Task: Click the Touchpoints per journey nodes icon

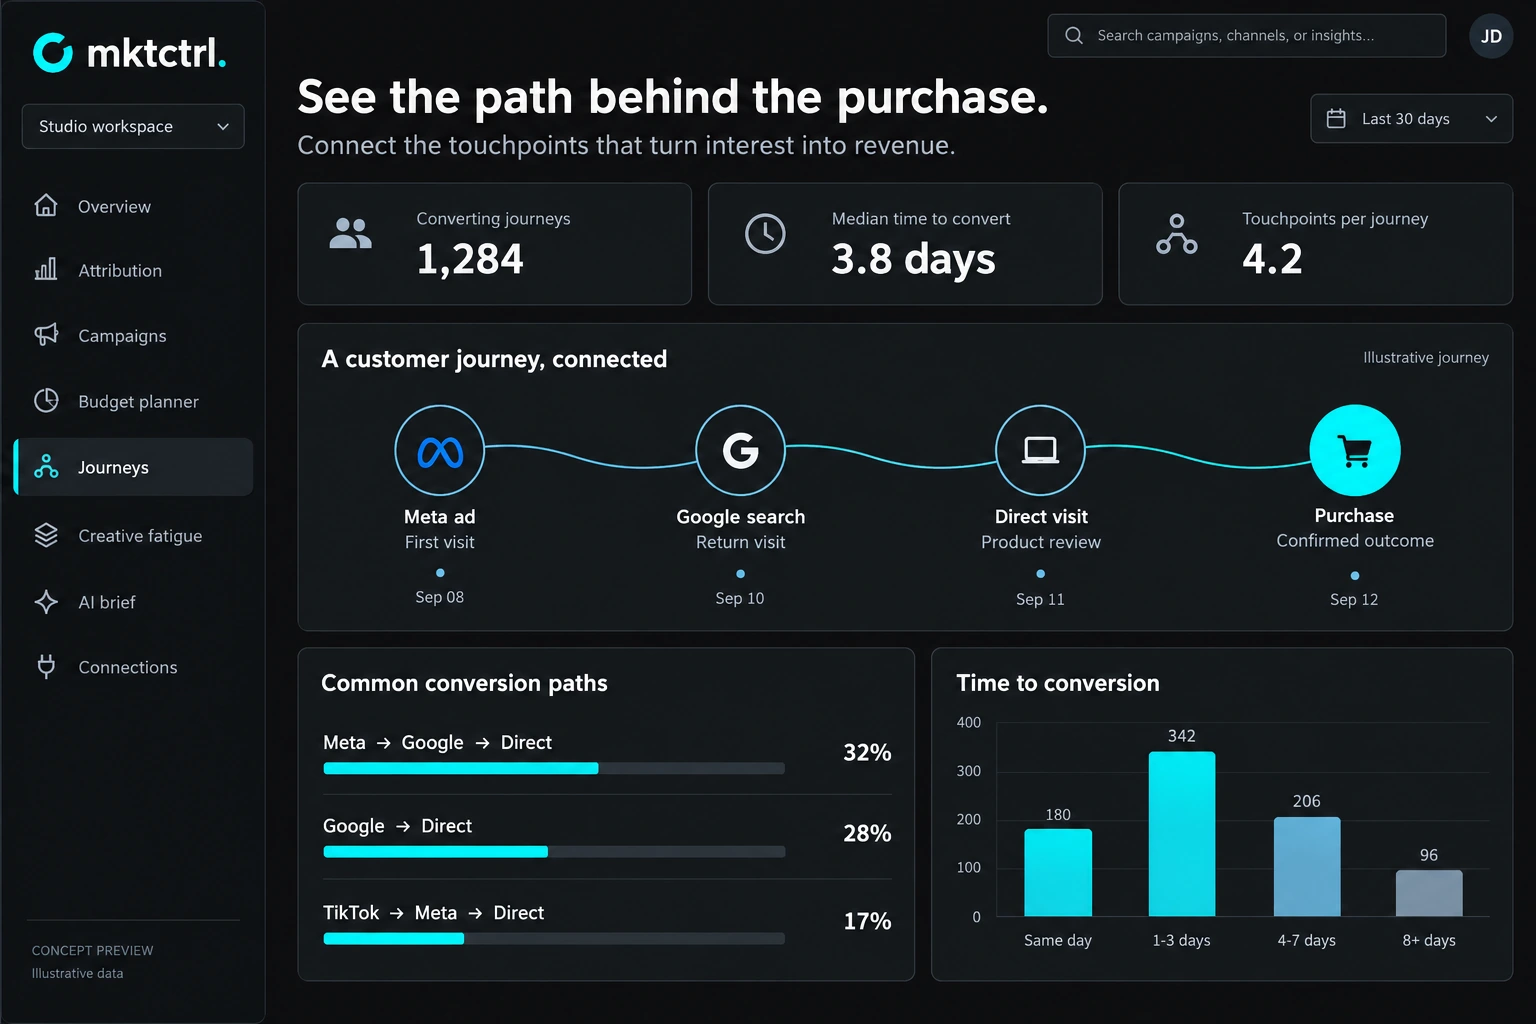Action: pos(1177,234)
